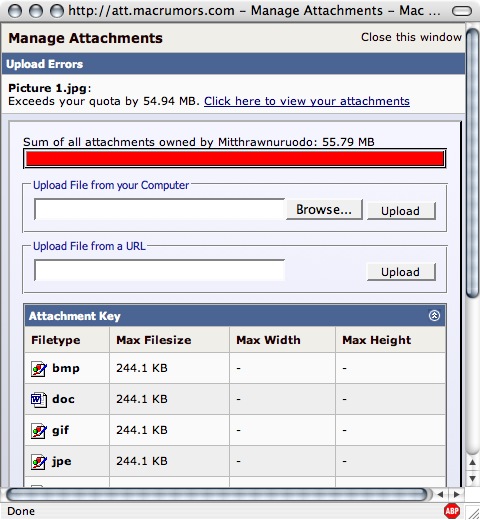Click the toolbar toggle pill button in title bar
Screen dimensions: 480x520
[462, 11]
